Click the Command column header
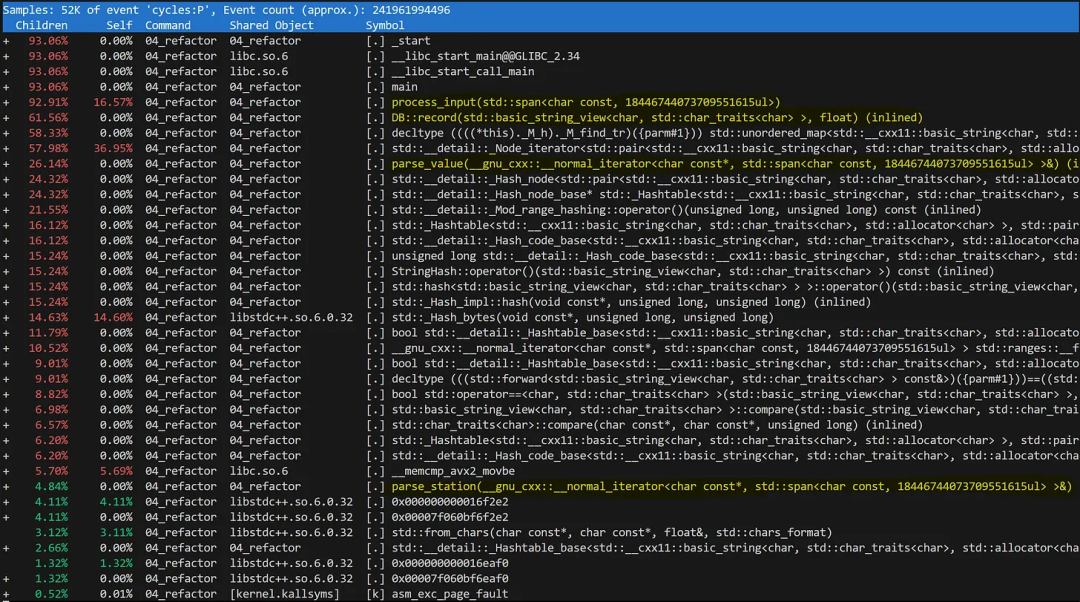1080x602 pixels. coord(167,25)
